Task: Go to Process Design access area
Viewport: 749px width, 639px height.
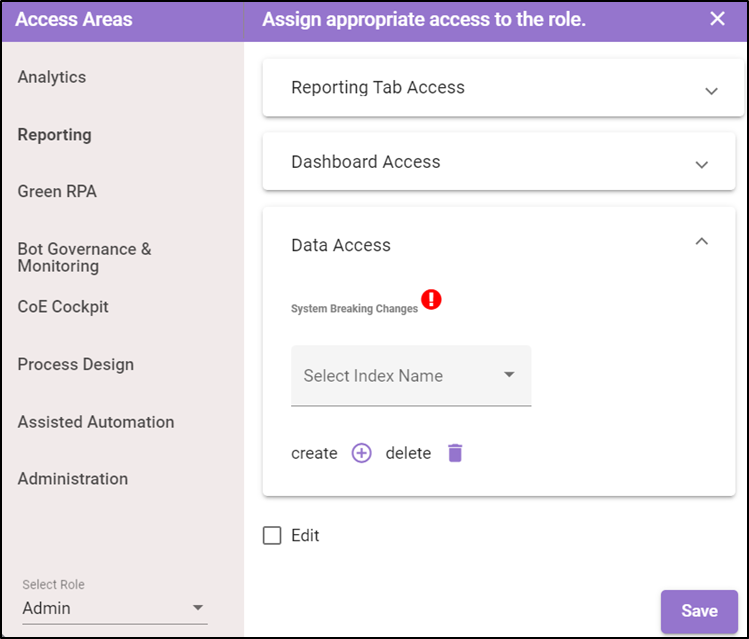Action: (x=75, y=364)
